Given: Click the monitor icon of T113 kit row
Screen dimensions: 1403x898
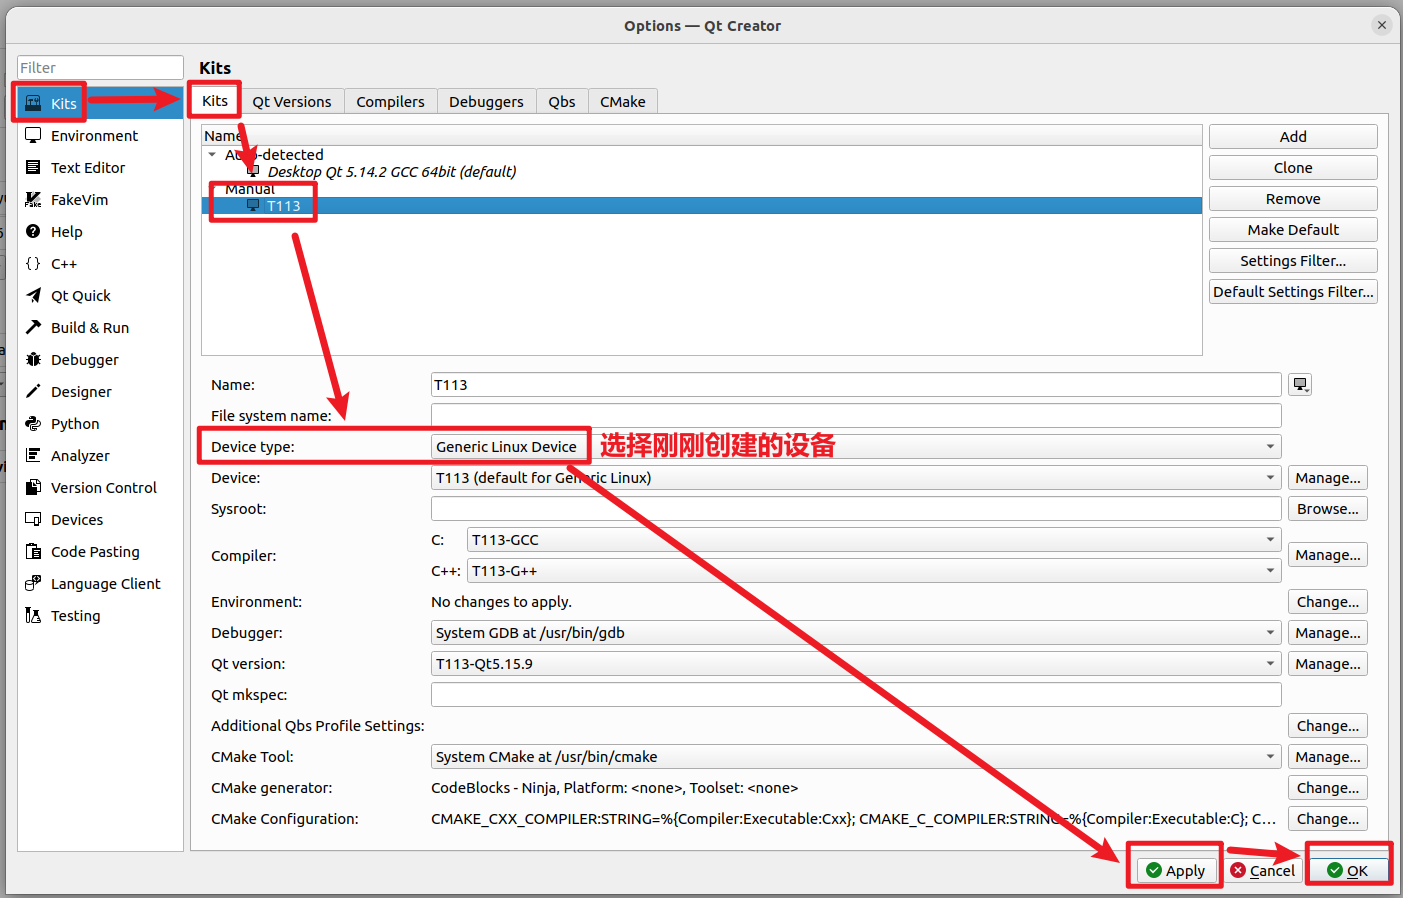Looking at the screenshot, I should 253,205.
